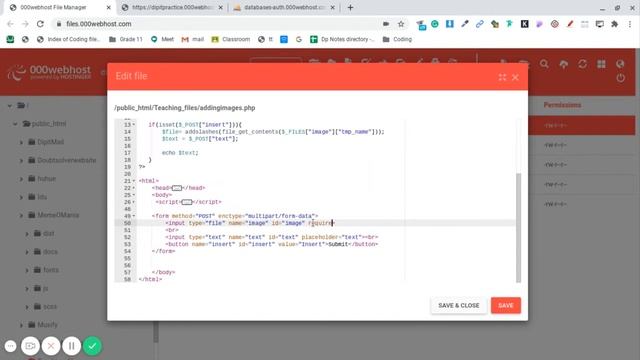640x360 pixels.
Task: Bookmark this page with the star icon
Action: [x=401, y=24]
